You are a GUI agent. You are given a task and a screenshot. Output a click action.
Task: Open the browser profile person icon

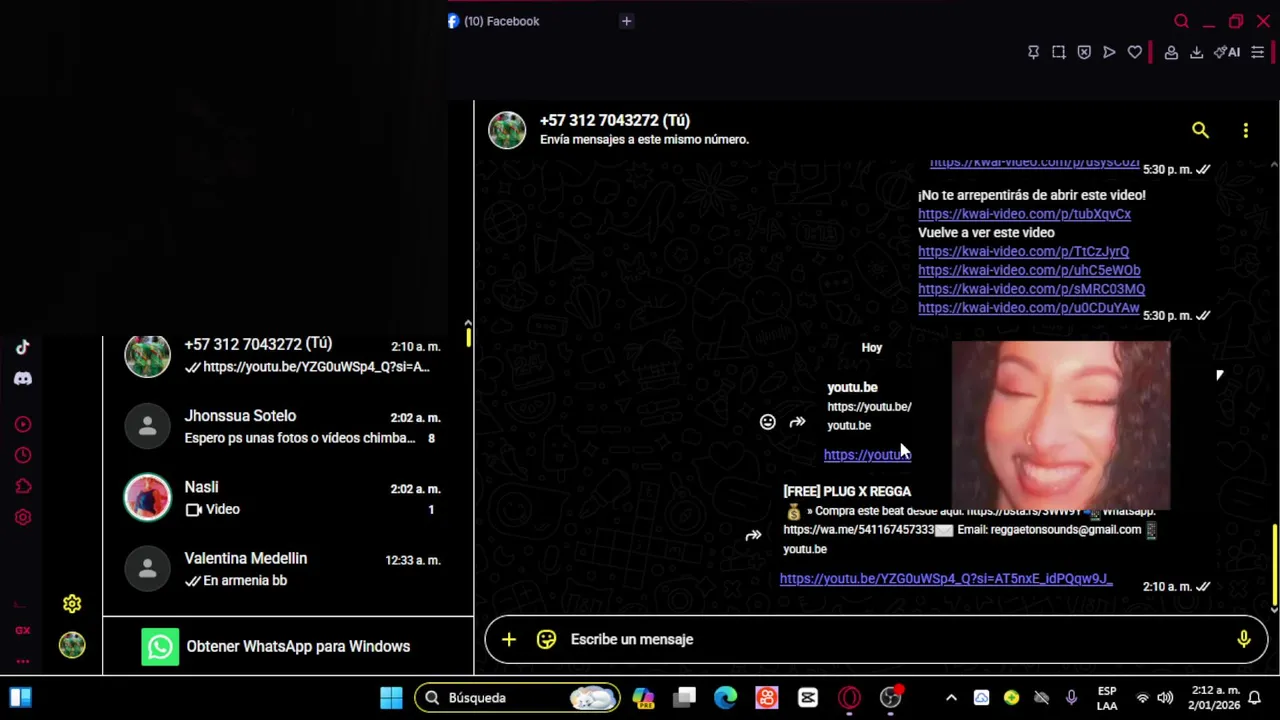coord(1171,52)
